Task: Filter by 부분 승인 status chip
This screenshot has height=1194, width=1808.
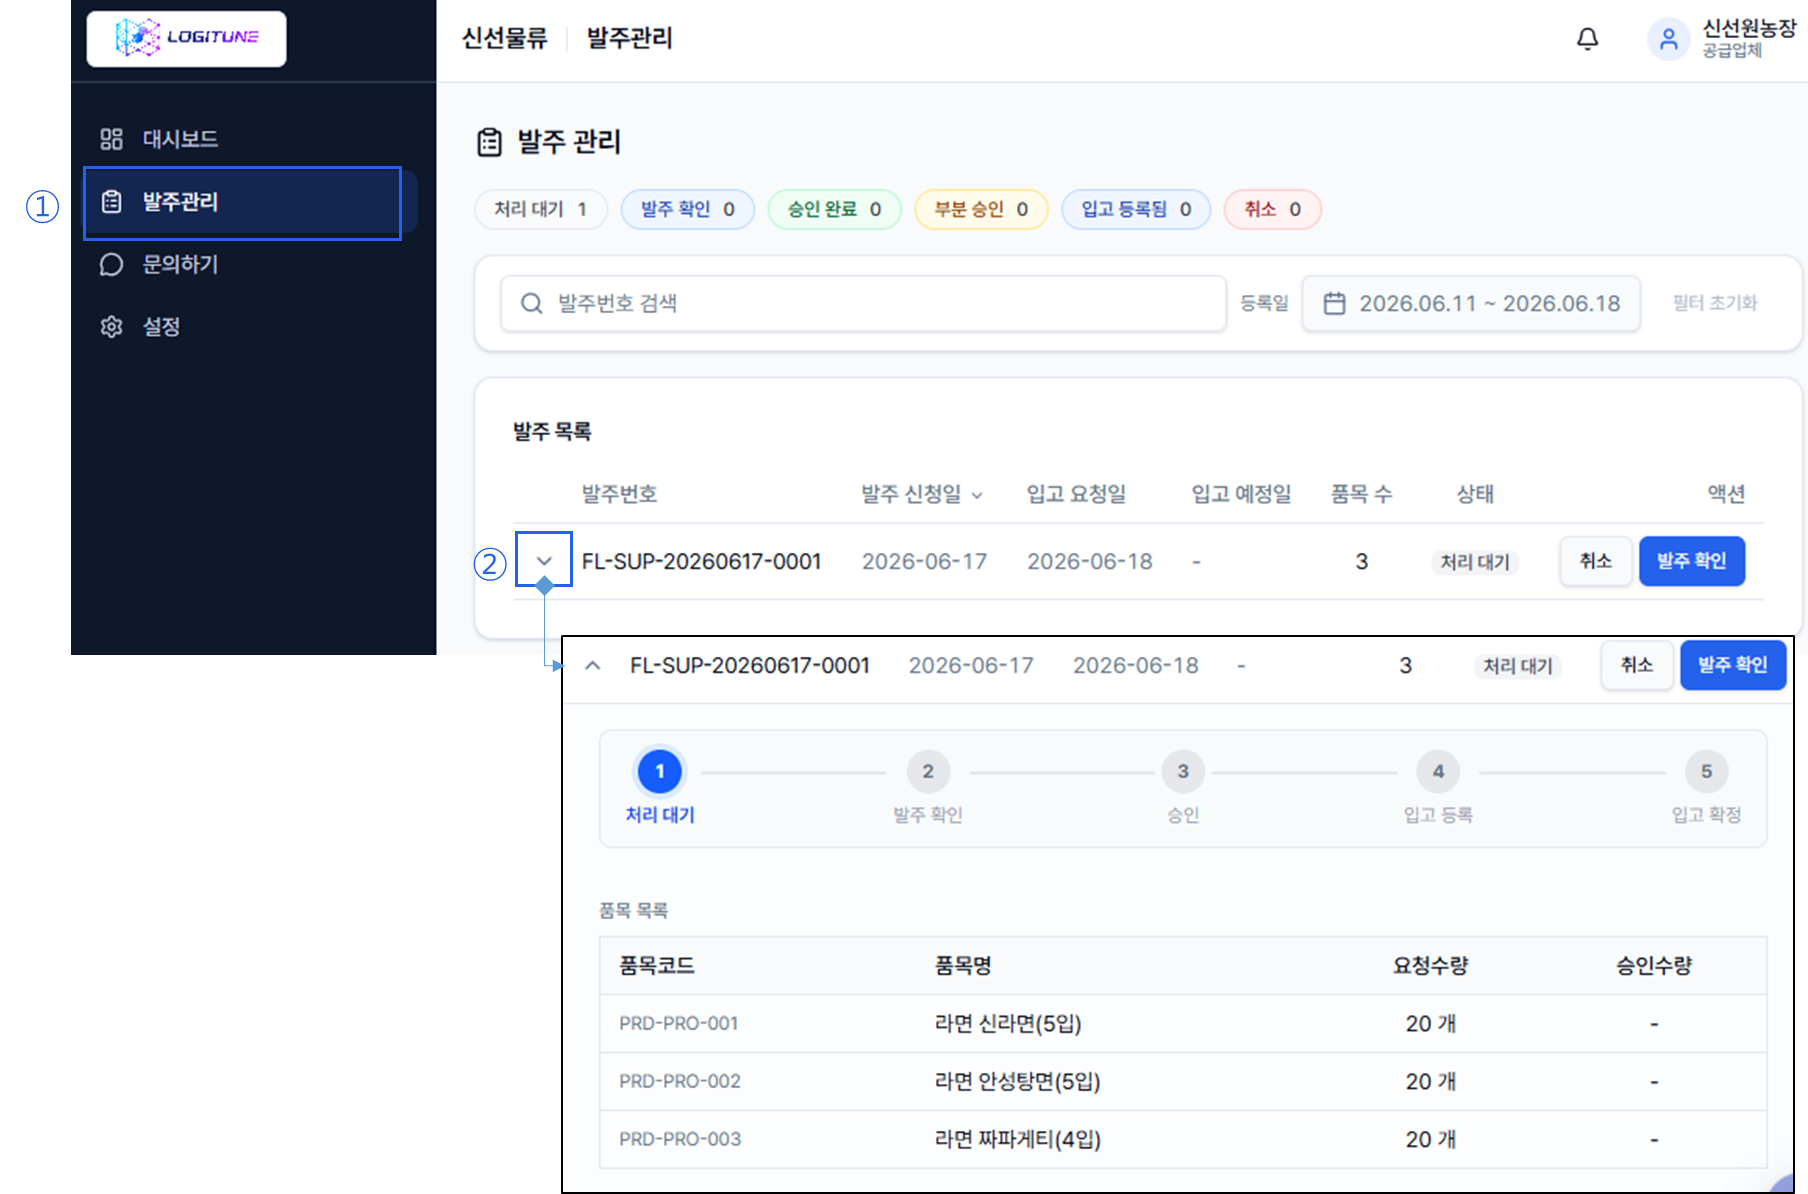Action: click(x=981, y=209)
